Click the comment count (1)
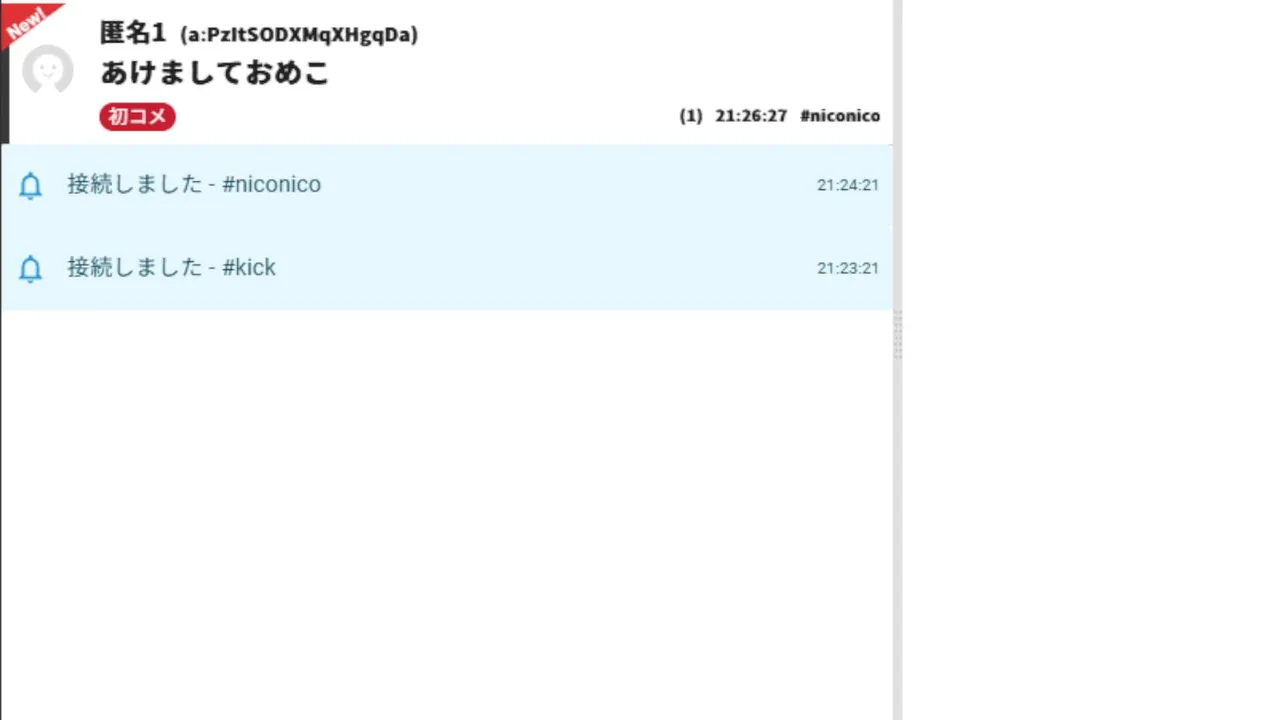Image resolution: width=1280 pixels, height=720 pixels. pos(691,116)
